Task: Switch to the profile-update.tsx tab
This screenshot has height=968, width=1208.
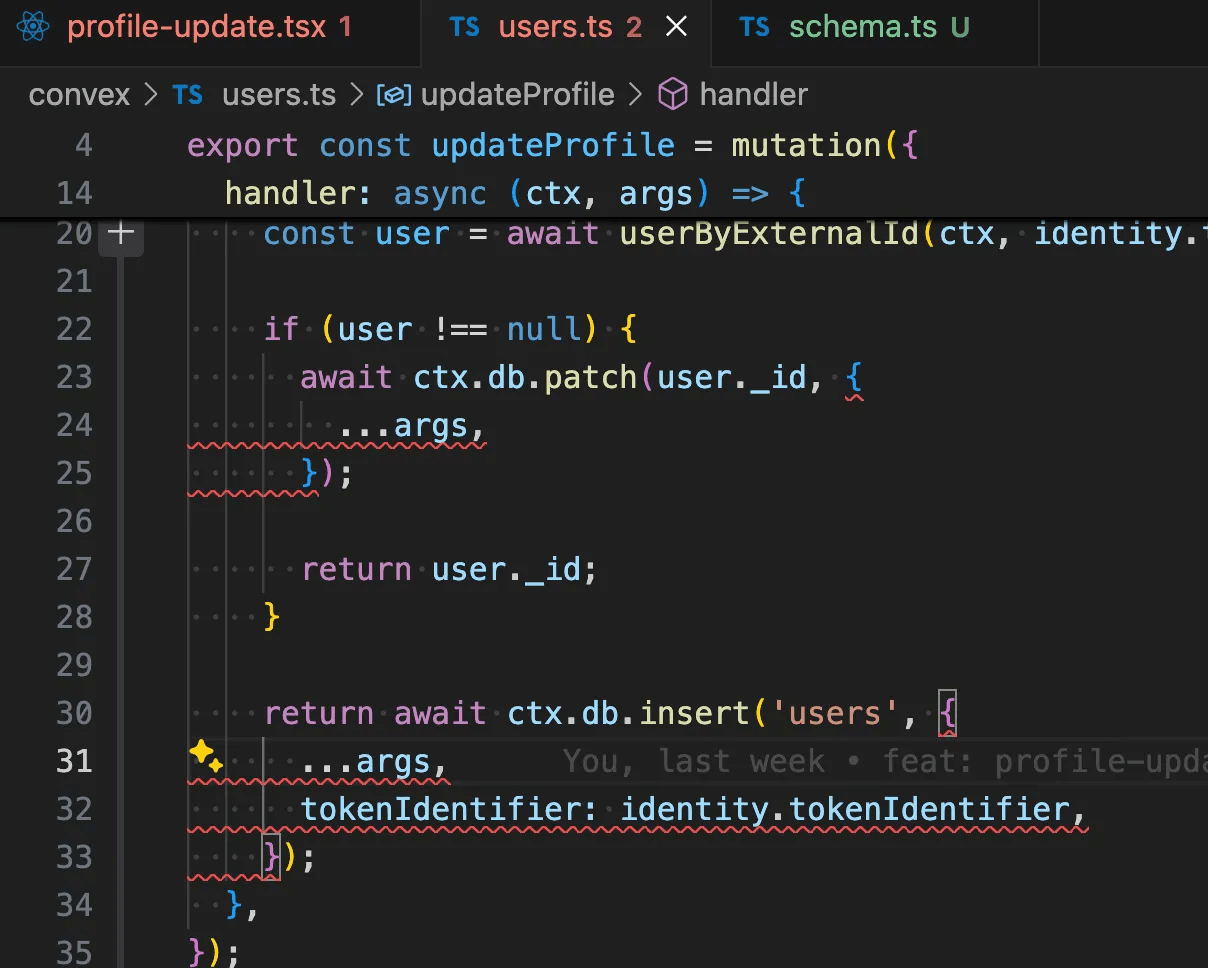Action: point(196,27)
